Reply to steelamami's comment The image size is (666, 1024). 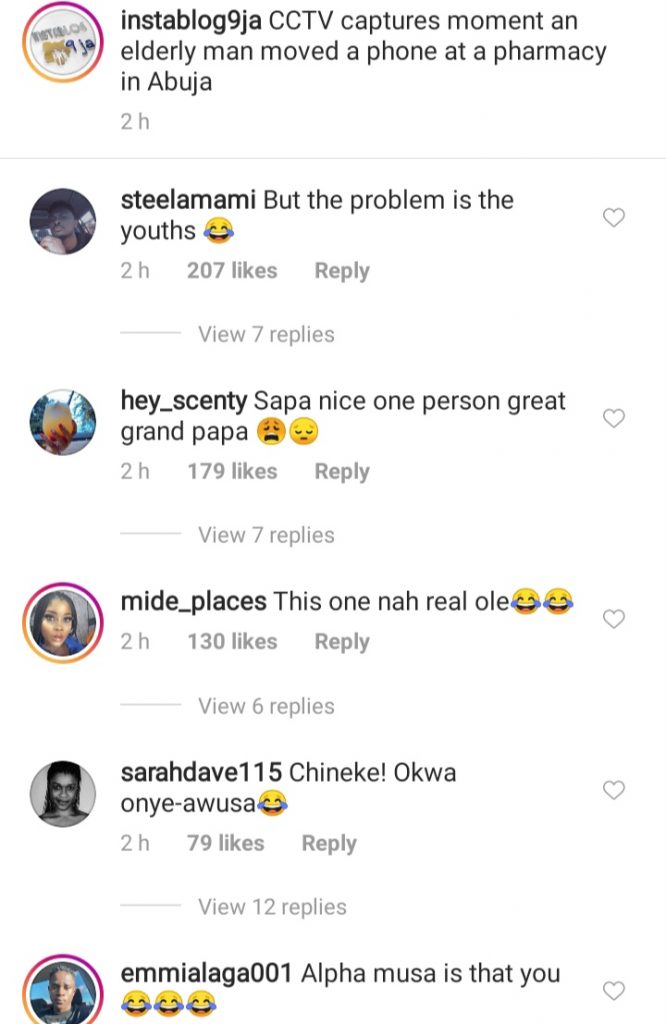(x=342, y=270)
